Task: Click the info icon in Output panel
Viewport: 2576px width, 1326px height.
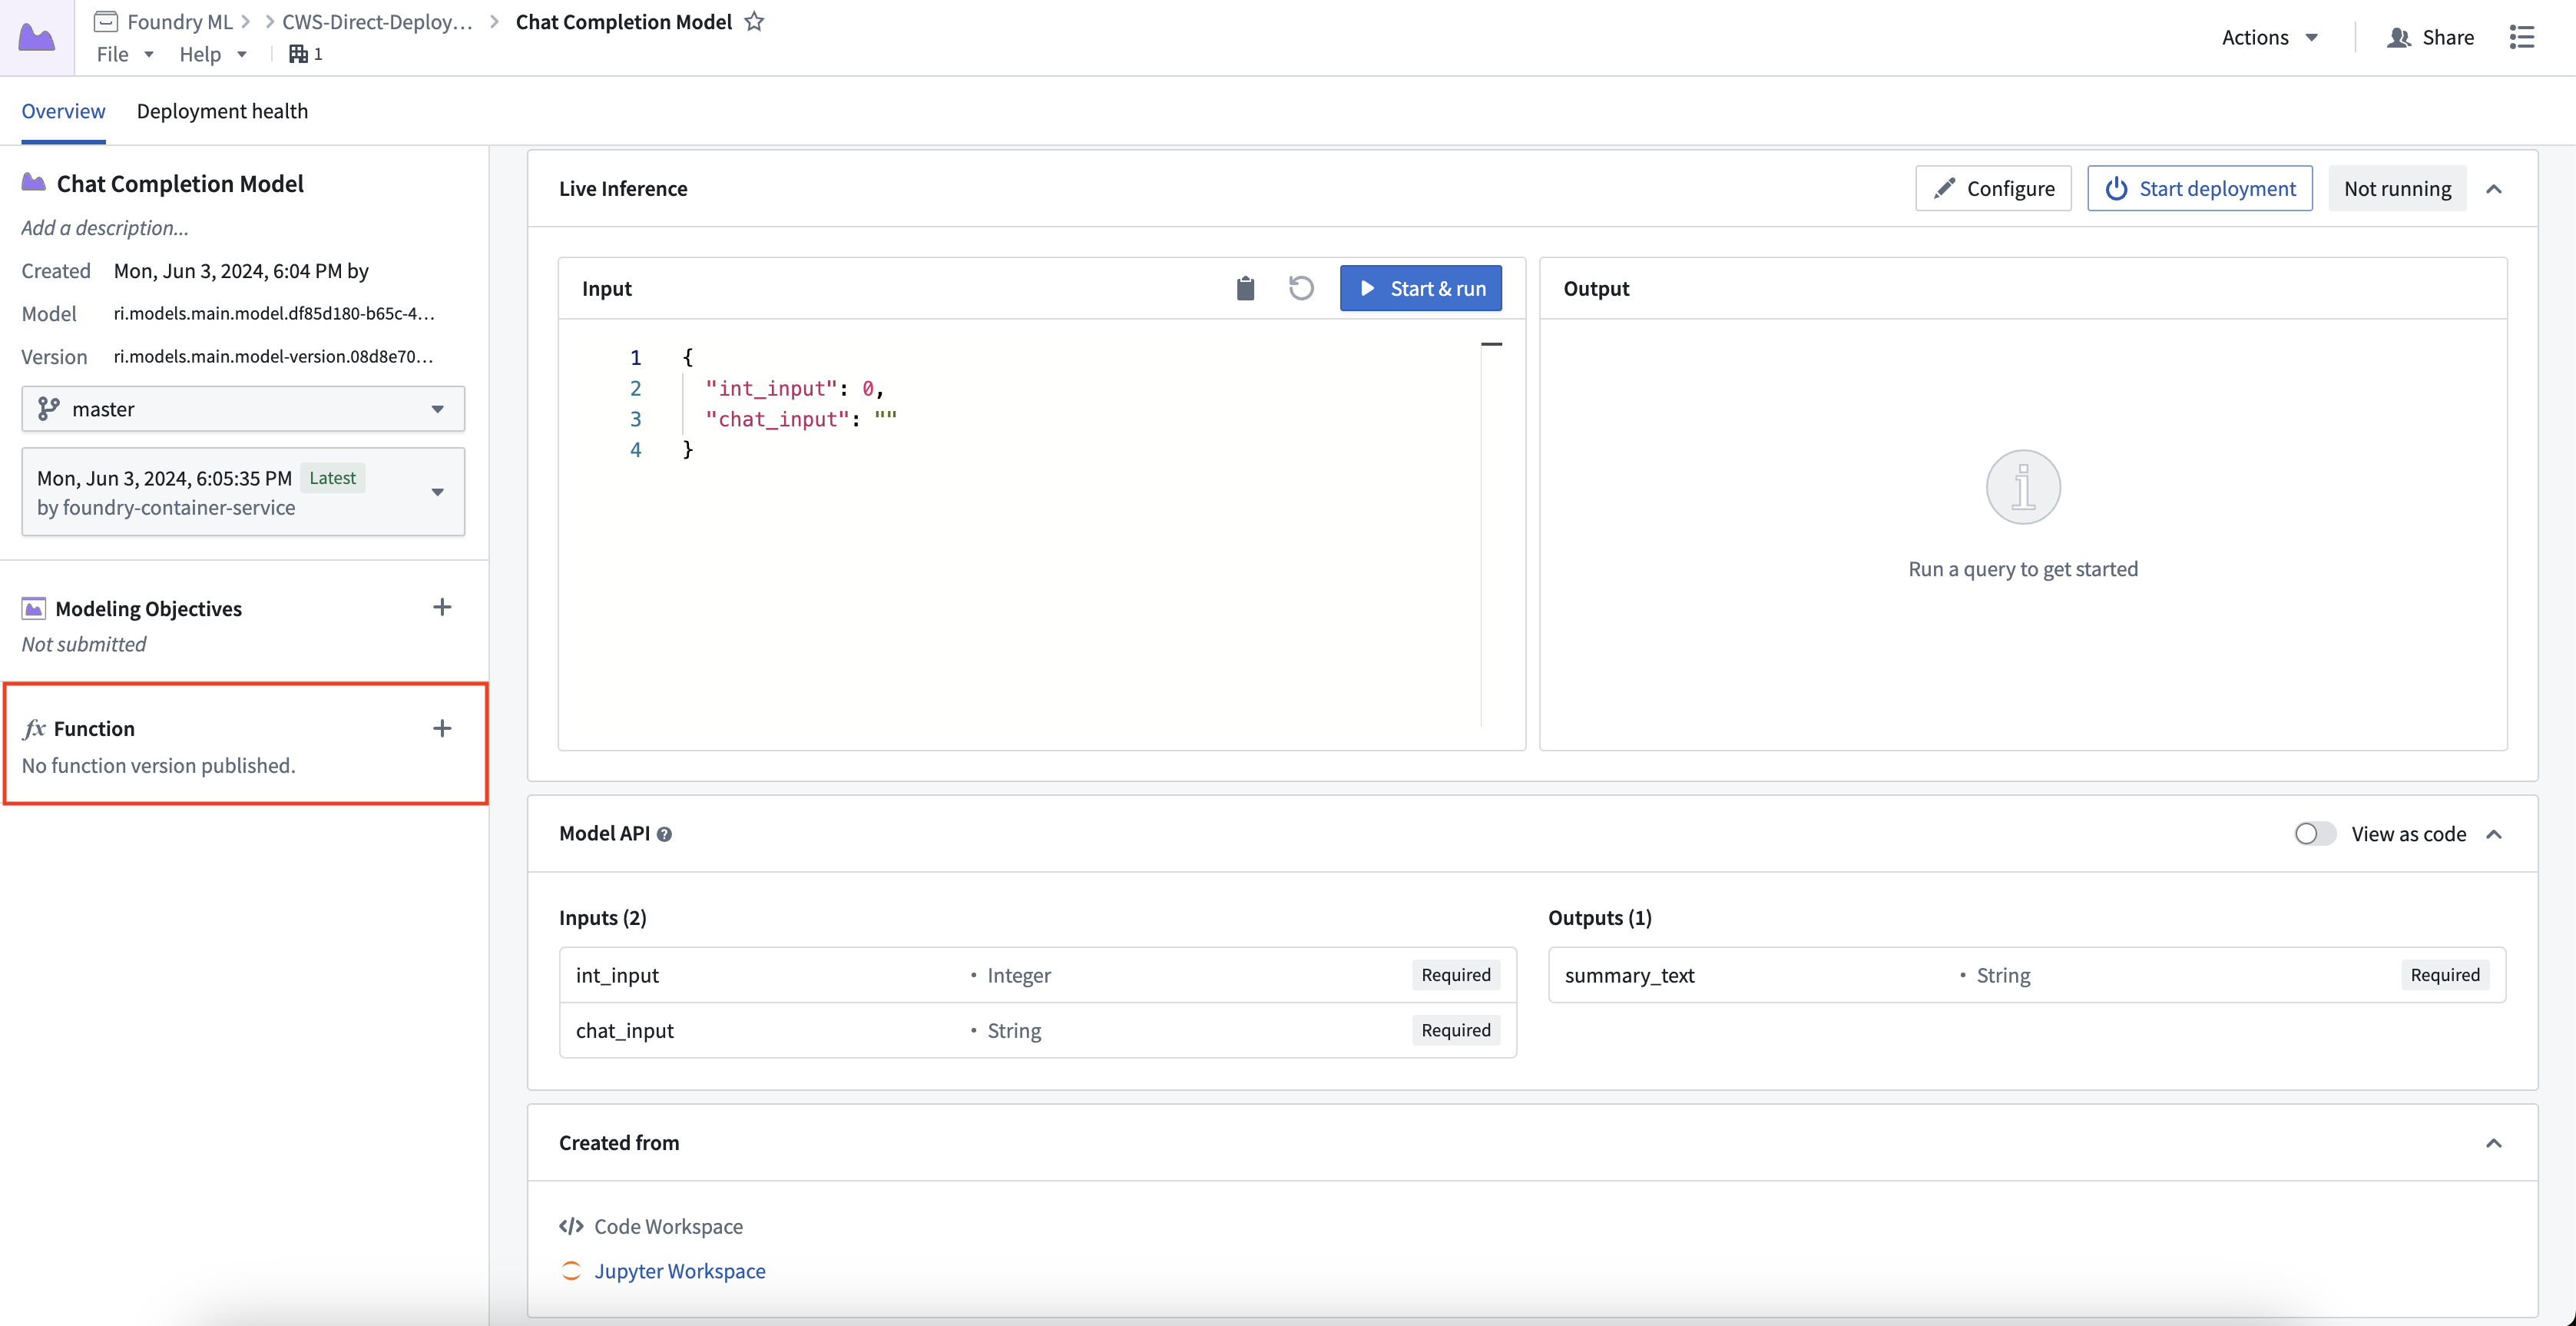Action: (2022, 487)
